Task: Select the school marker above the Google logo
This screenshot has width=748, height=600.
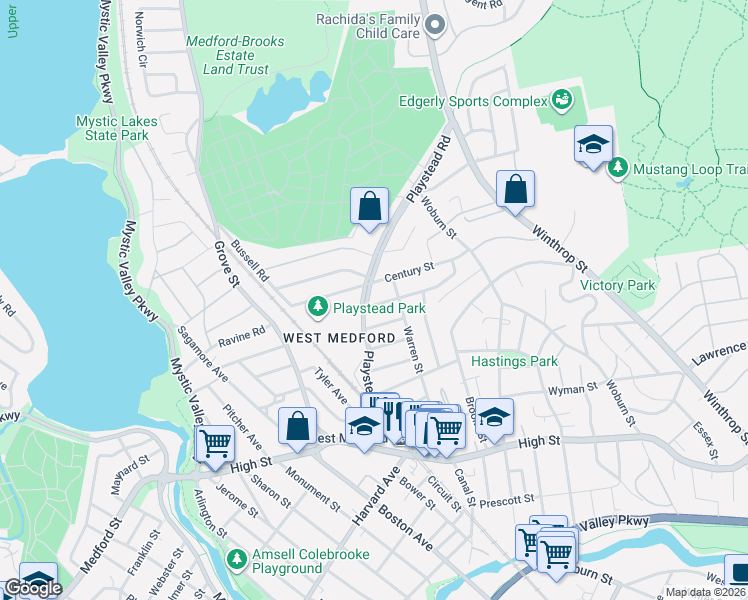Action: point(39,579)
